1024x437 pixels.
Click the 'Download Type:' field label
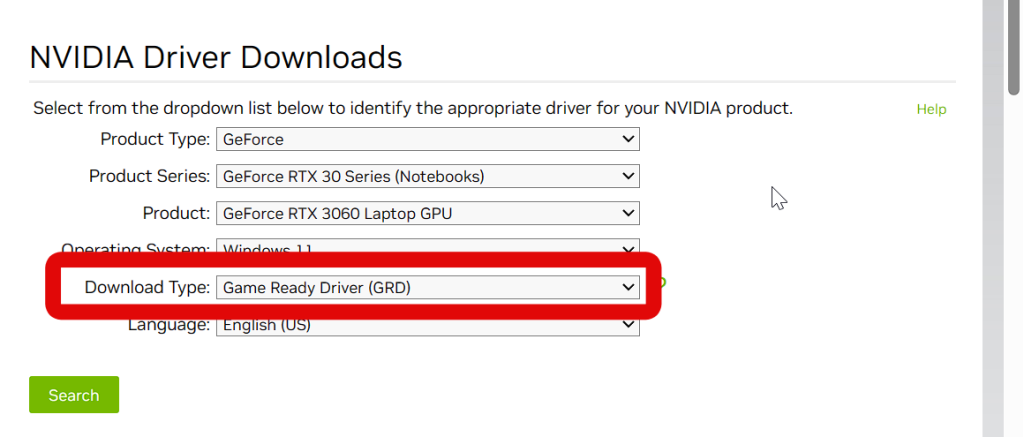tap(147, 288)
